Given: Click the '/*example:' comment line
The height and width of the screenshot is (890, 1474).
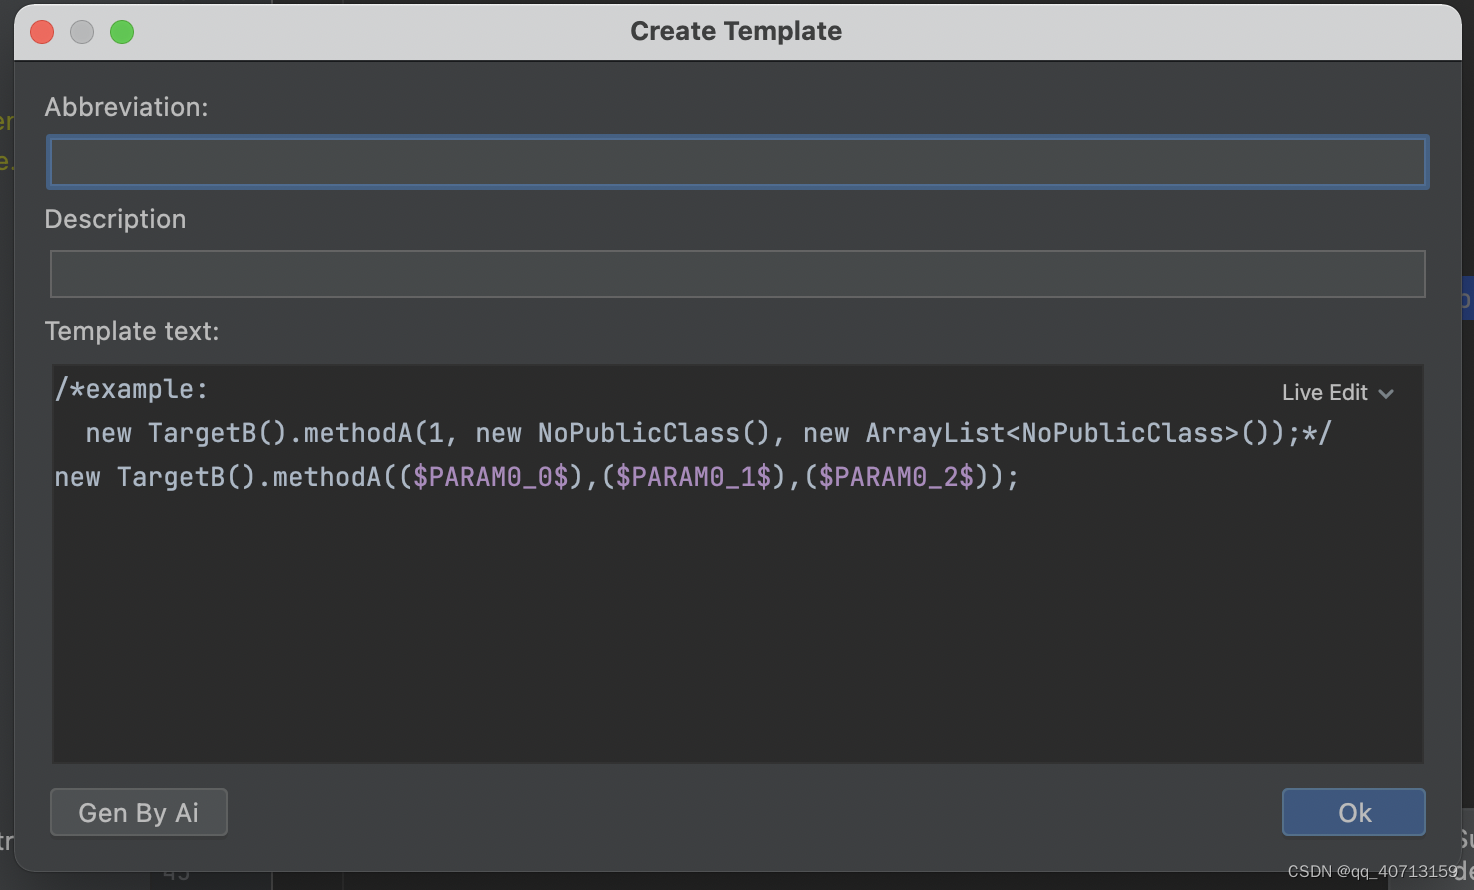Looking at the screenshot, I should point(131,389).
